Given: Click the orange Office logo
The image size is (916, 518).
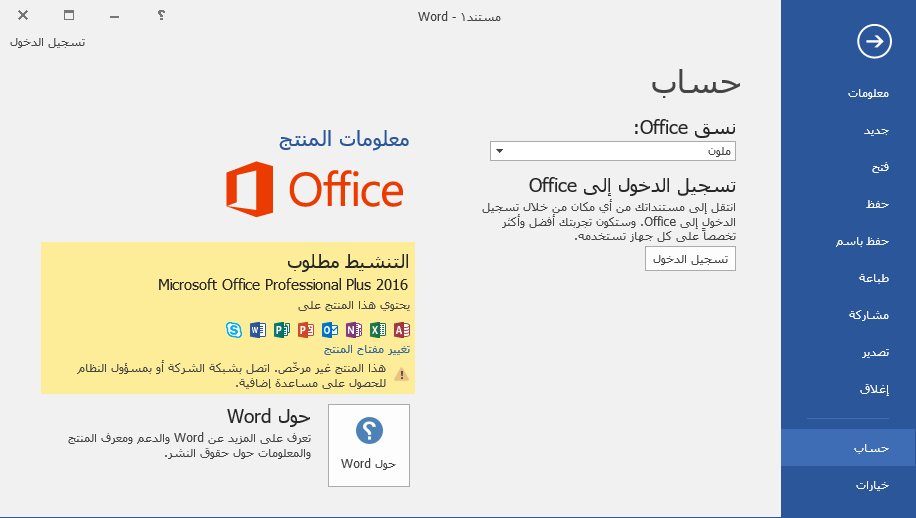Looking at the screenshot, I should 315,189.
